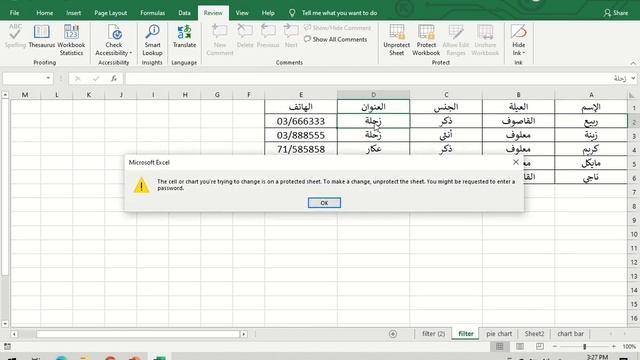This screenshot has width=640, height=360.
Task: Collapse the ribbon
Action: coord(633,63)
